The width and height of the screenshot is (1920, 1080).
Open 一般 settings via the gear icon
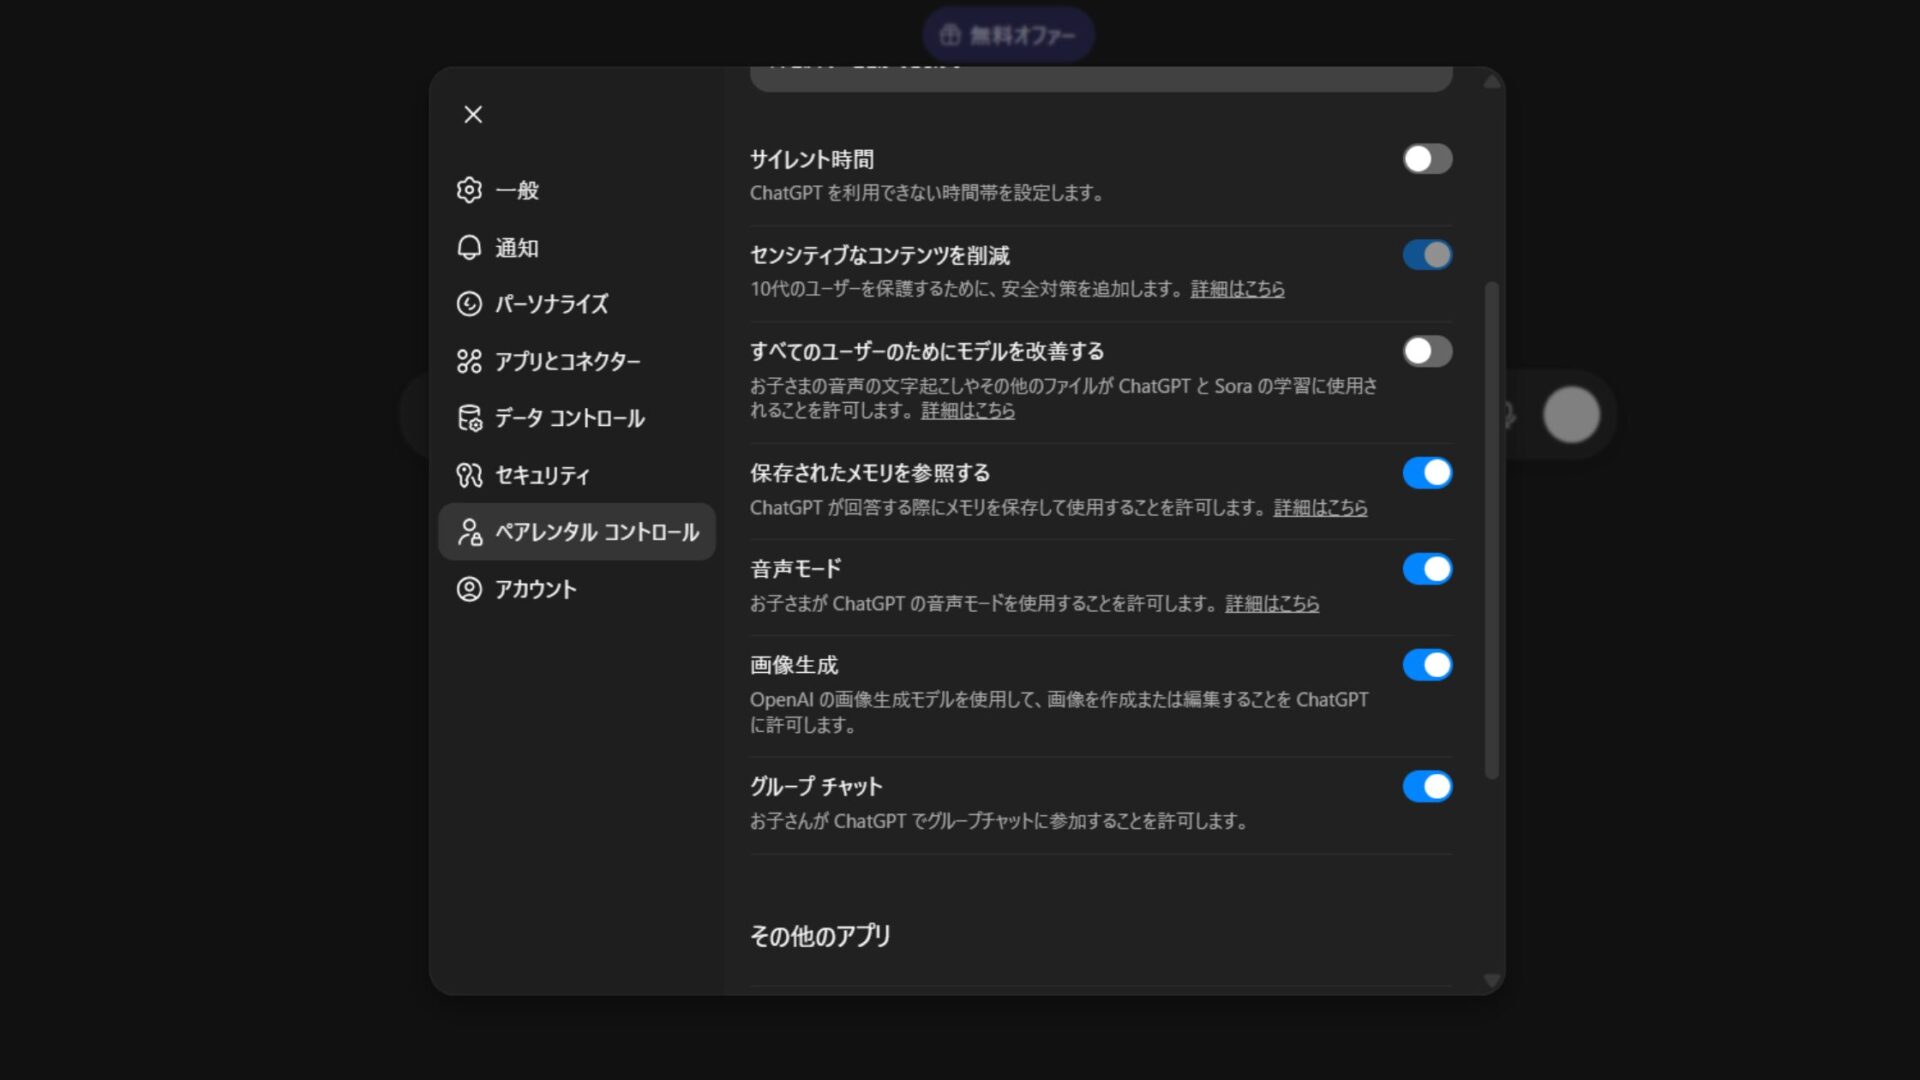point(470,190)
